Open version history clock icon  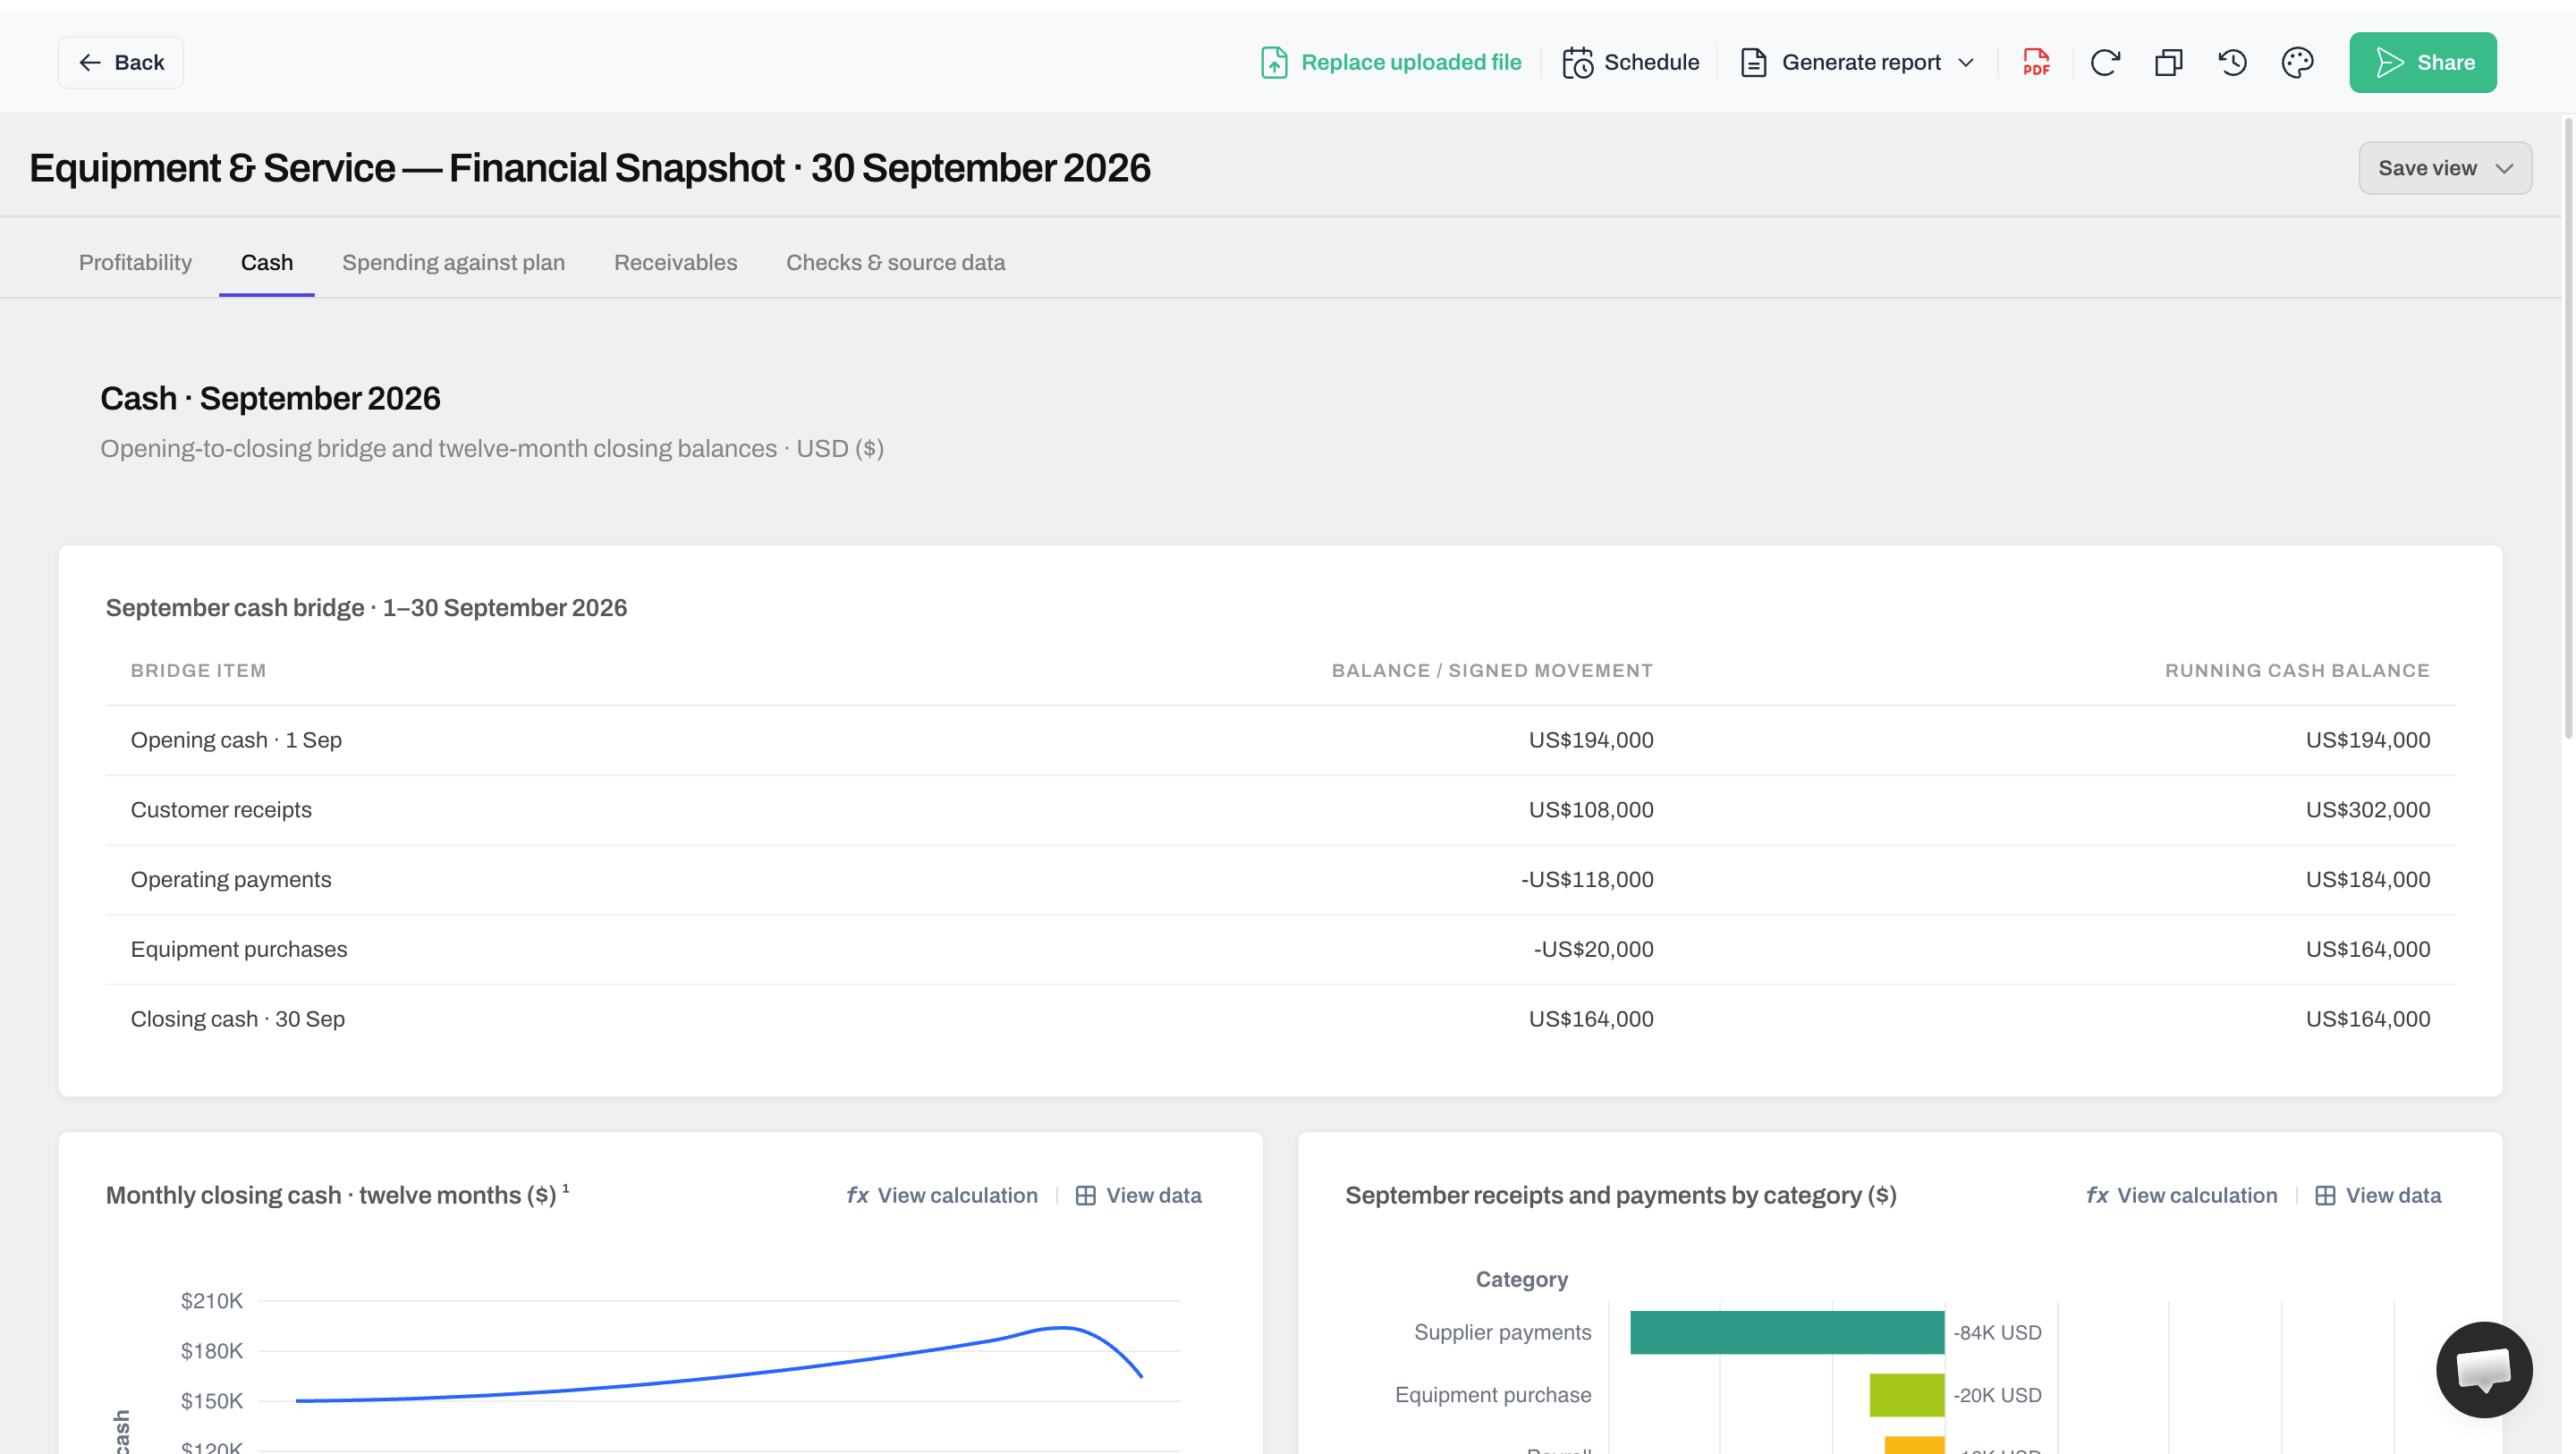[2232, 62]
